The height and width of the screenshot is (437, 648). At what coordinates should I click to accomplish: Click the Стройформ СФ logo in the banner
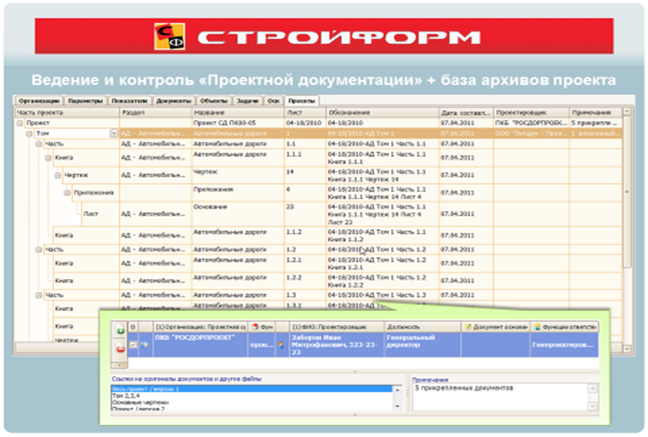tap(169, 36)
